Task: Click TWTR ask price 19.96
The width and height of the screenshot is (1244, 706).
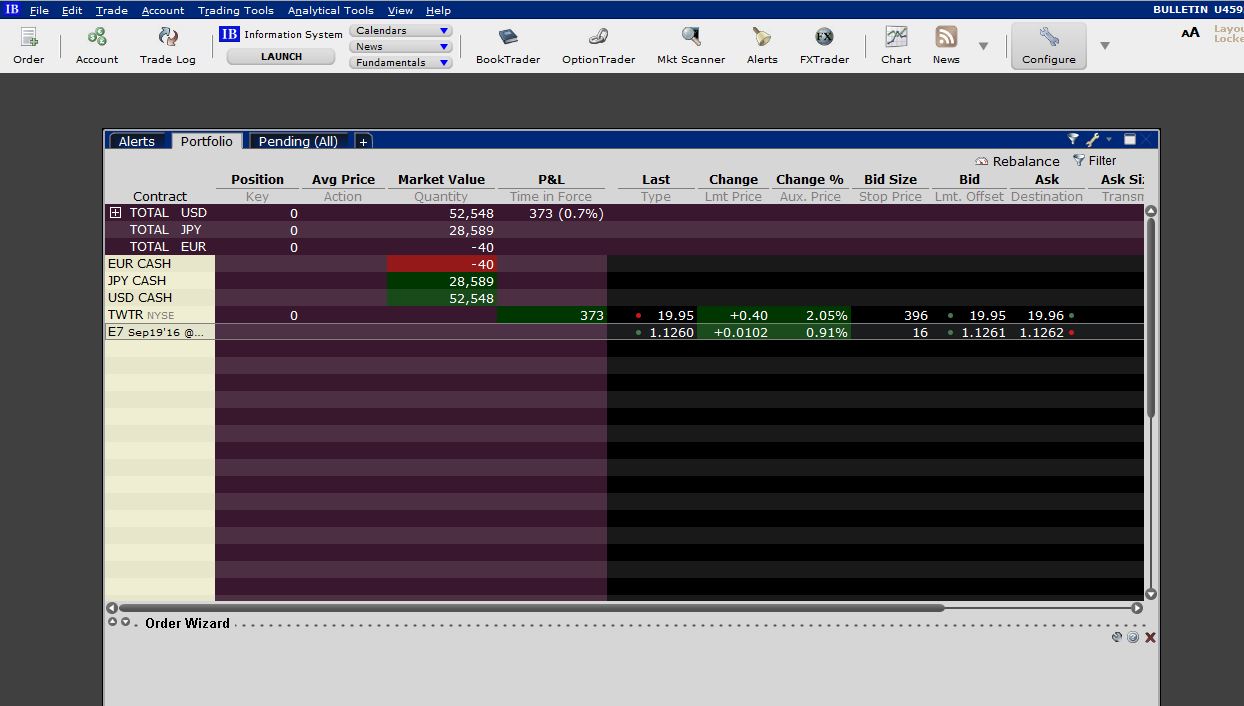Action: [x=1046, y=315]
